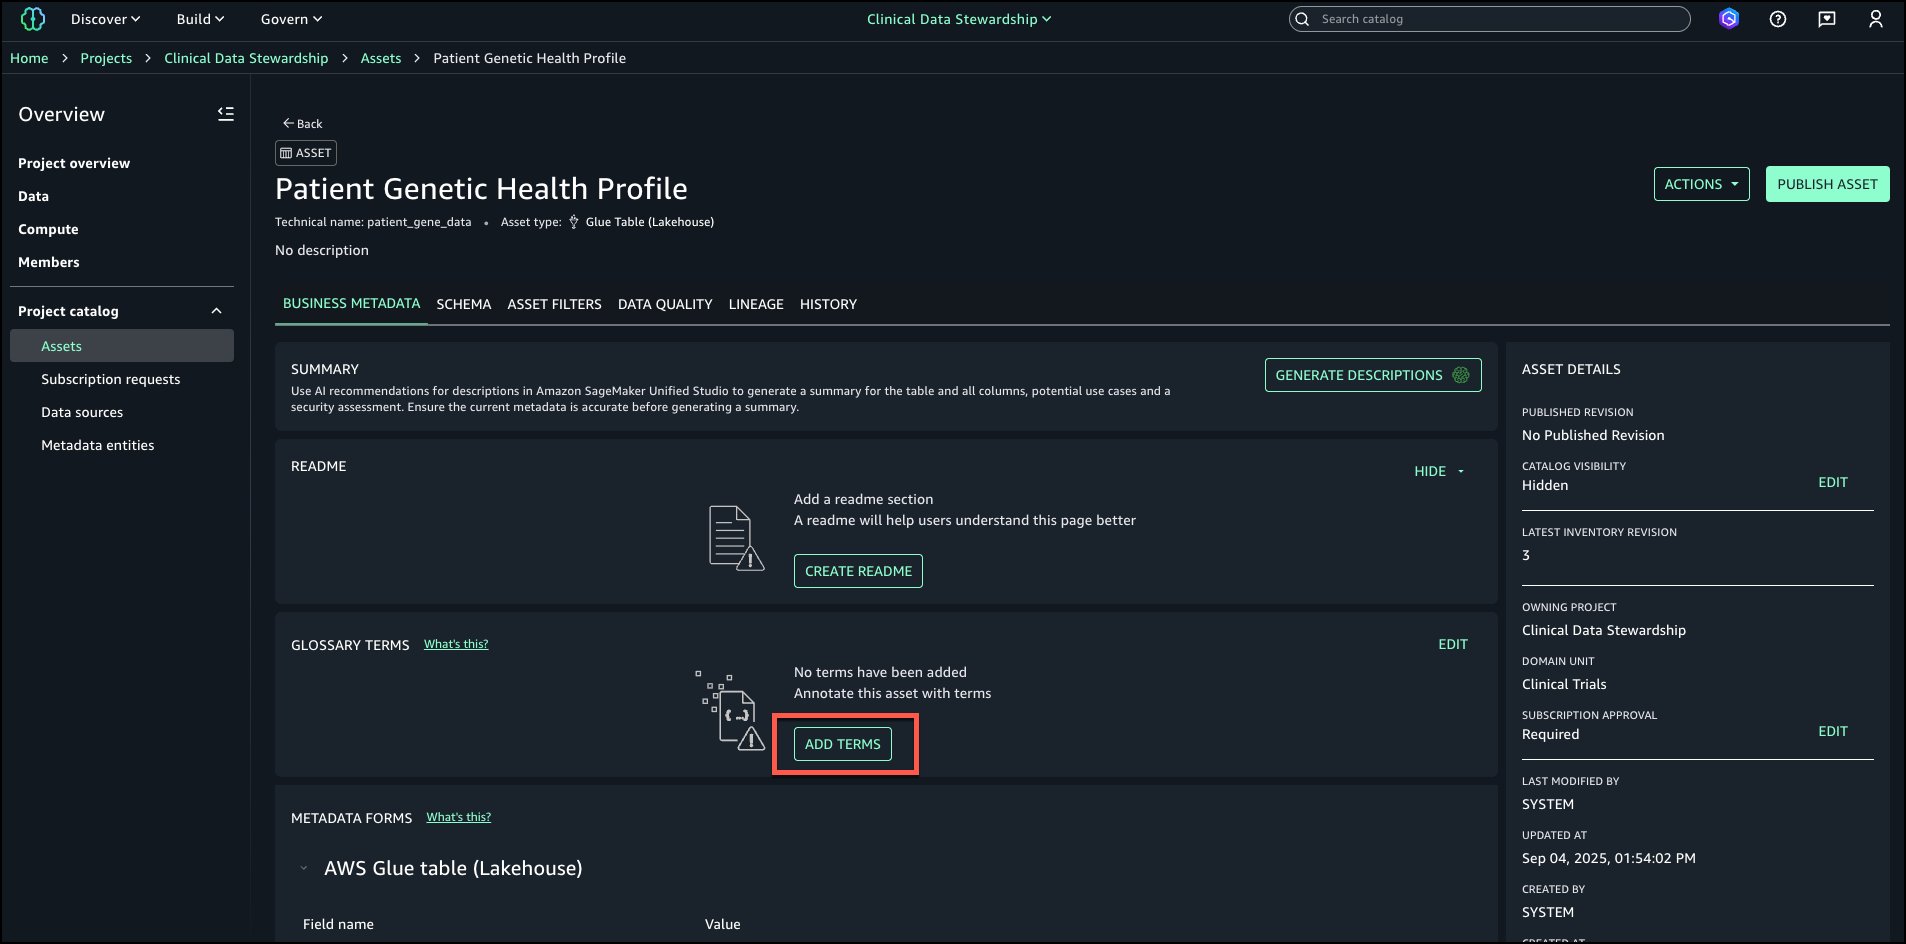Viewport: 1906px width, 944px height.
Task: Expand the ACTIONS dropdown button
Action: pyautogui.click(x=1701, y=184)
